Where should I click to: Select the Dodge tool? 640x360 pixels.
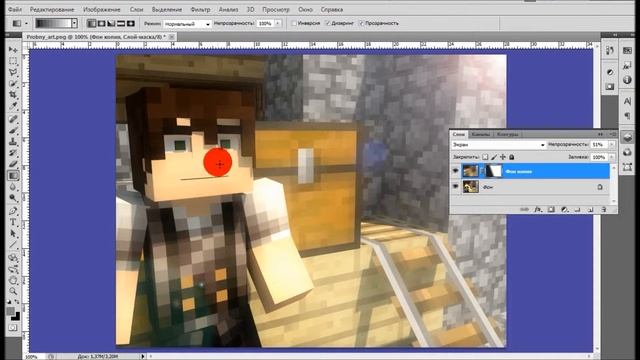pos(13,198)
